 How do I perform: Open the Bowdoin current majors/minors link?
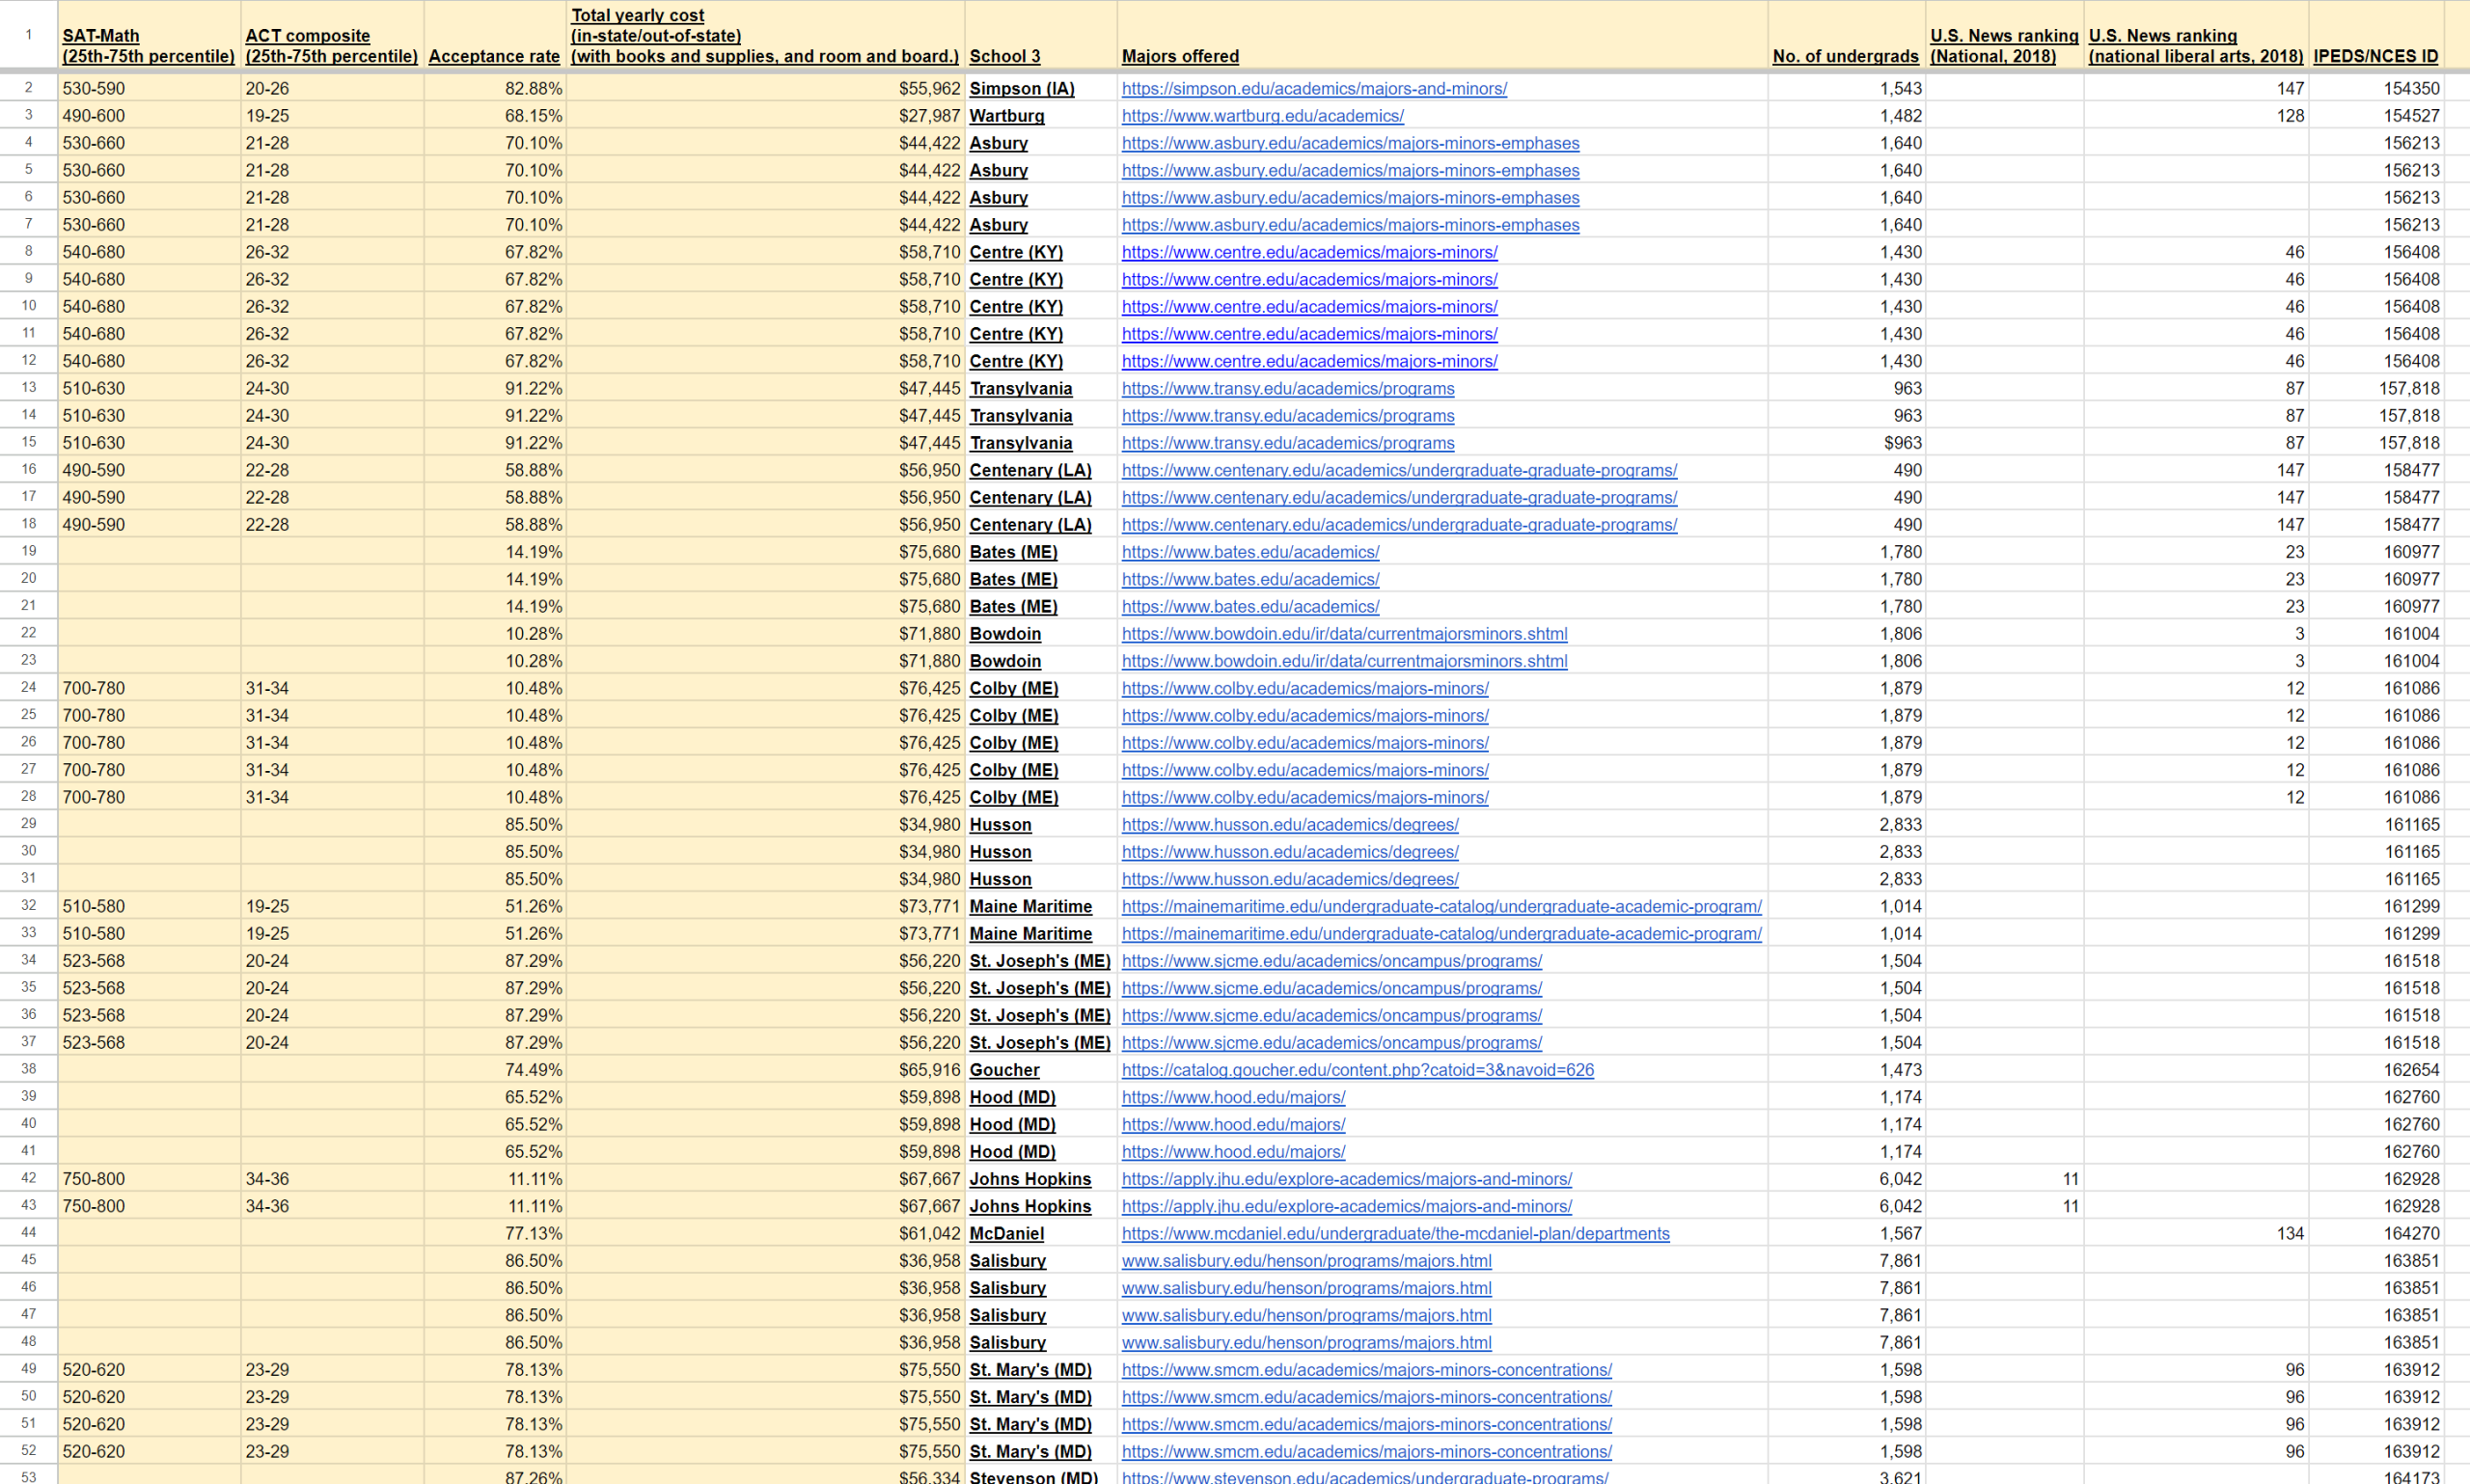click(x=1344, y=633)
